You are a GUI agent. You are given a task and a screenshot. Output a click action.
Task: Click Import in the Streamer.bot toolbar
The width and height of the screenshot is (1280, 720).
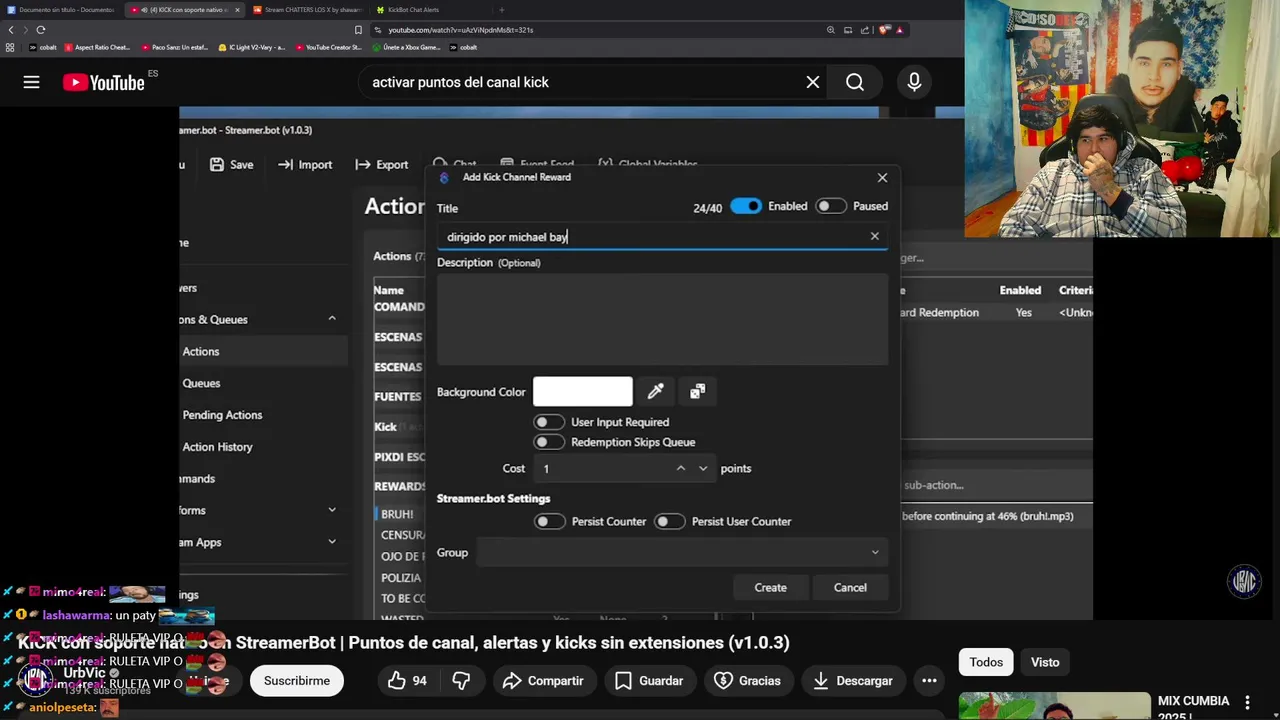[x=305, y=165]
